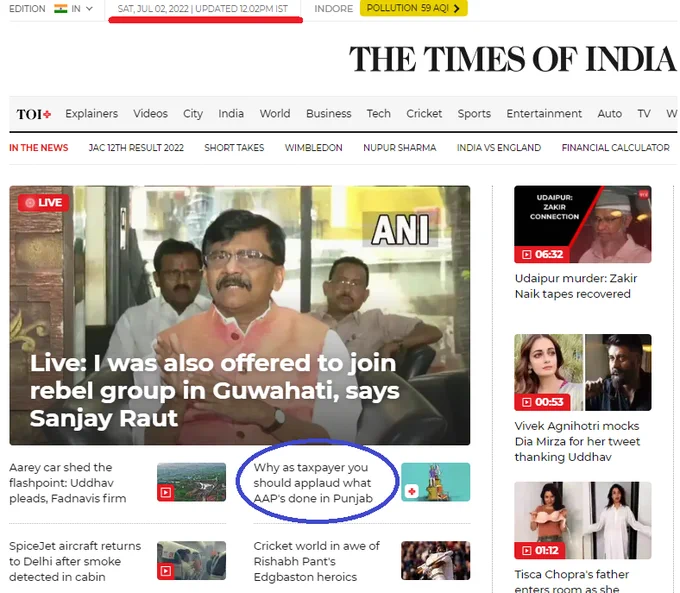
Task: Navigate to the India section
Action: [x=231, y=114]
